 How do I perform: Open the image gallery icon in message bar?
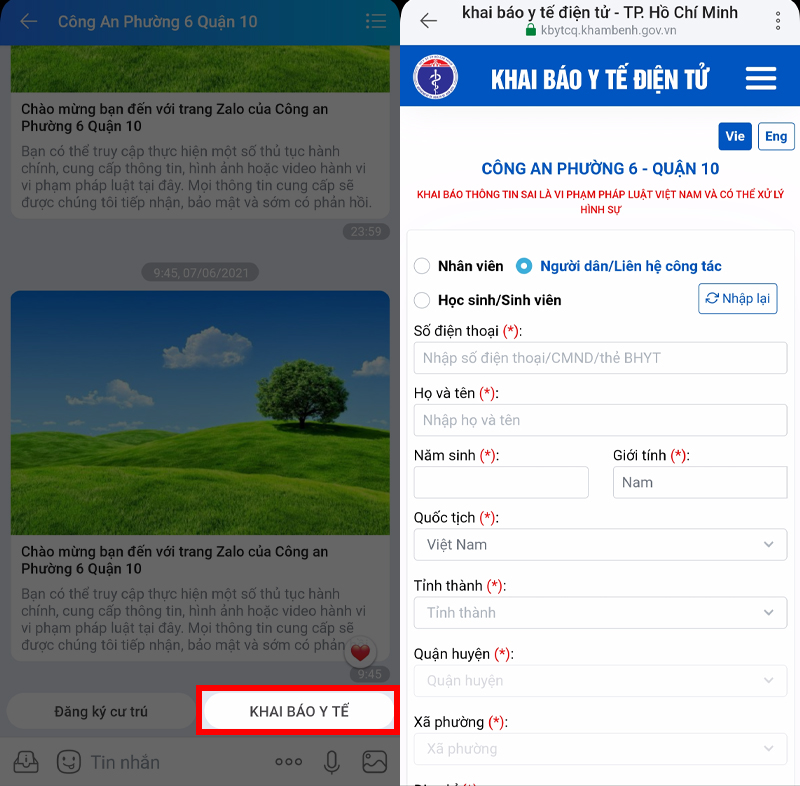(x=374, y=762)
